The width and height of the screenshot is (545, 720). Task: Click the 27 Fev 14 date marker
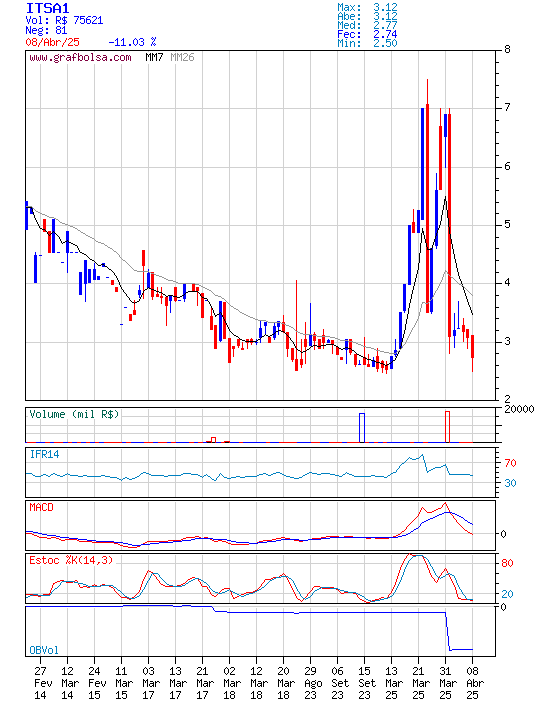tap(40, 683)
